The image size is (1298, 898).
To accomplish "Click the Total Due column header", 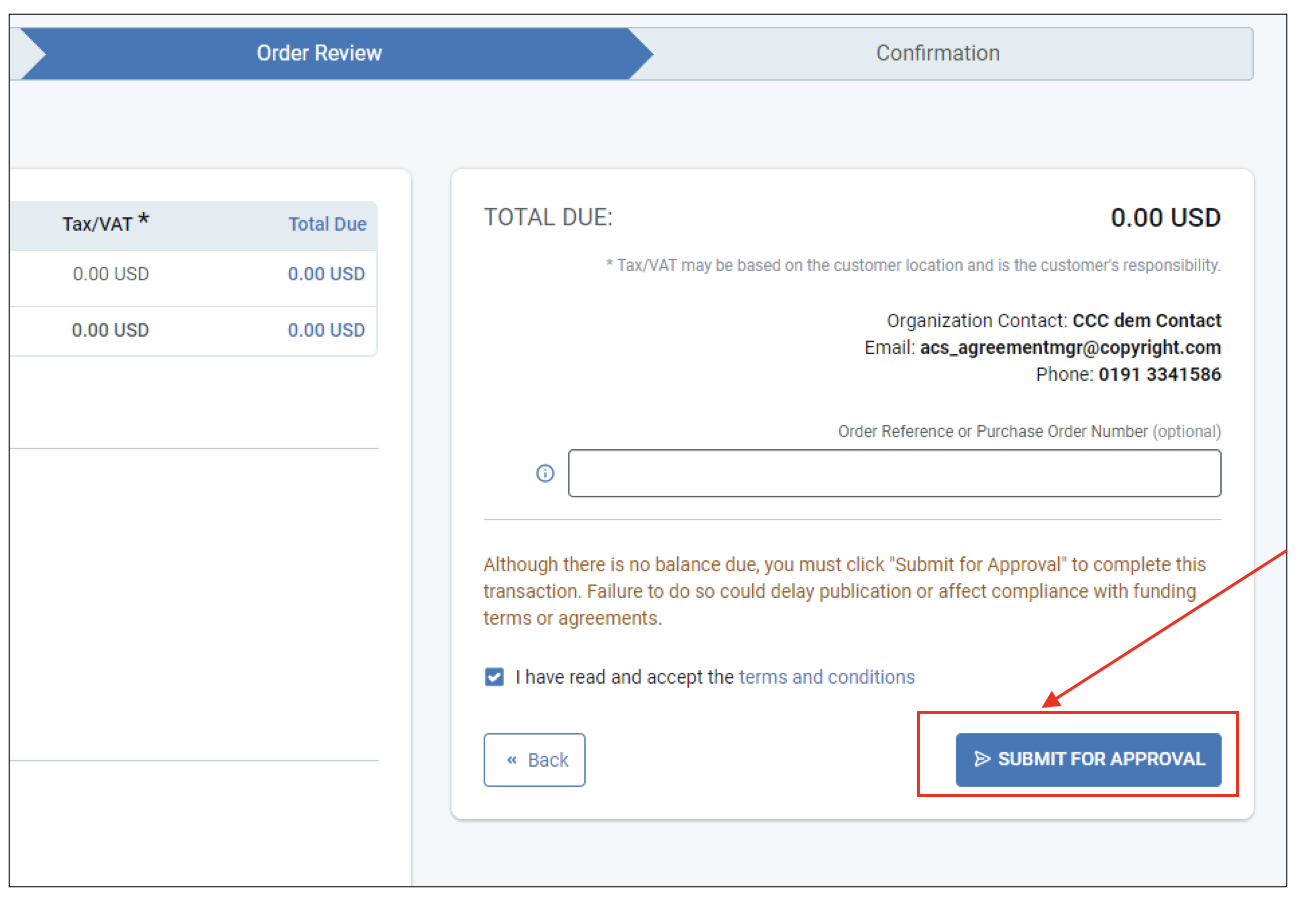I will [327, 224].
